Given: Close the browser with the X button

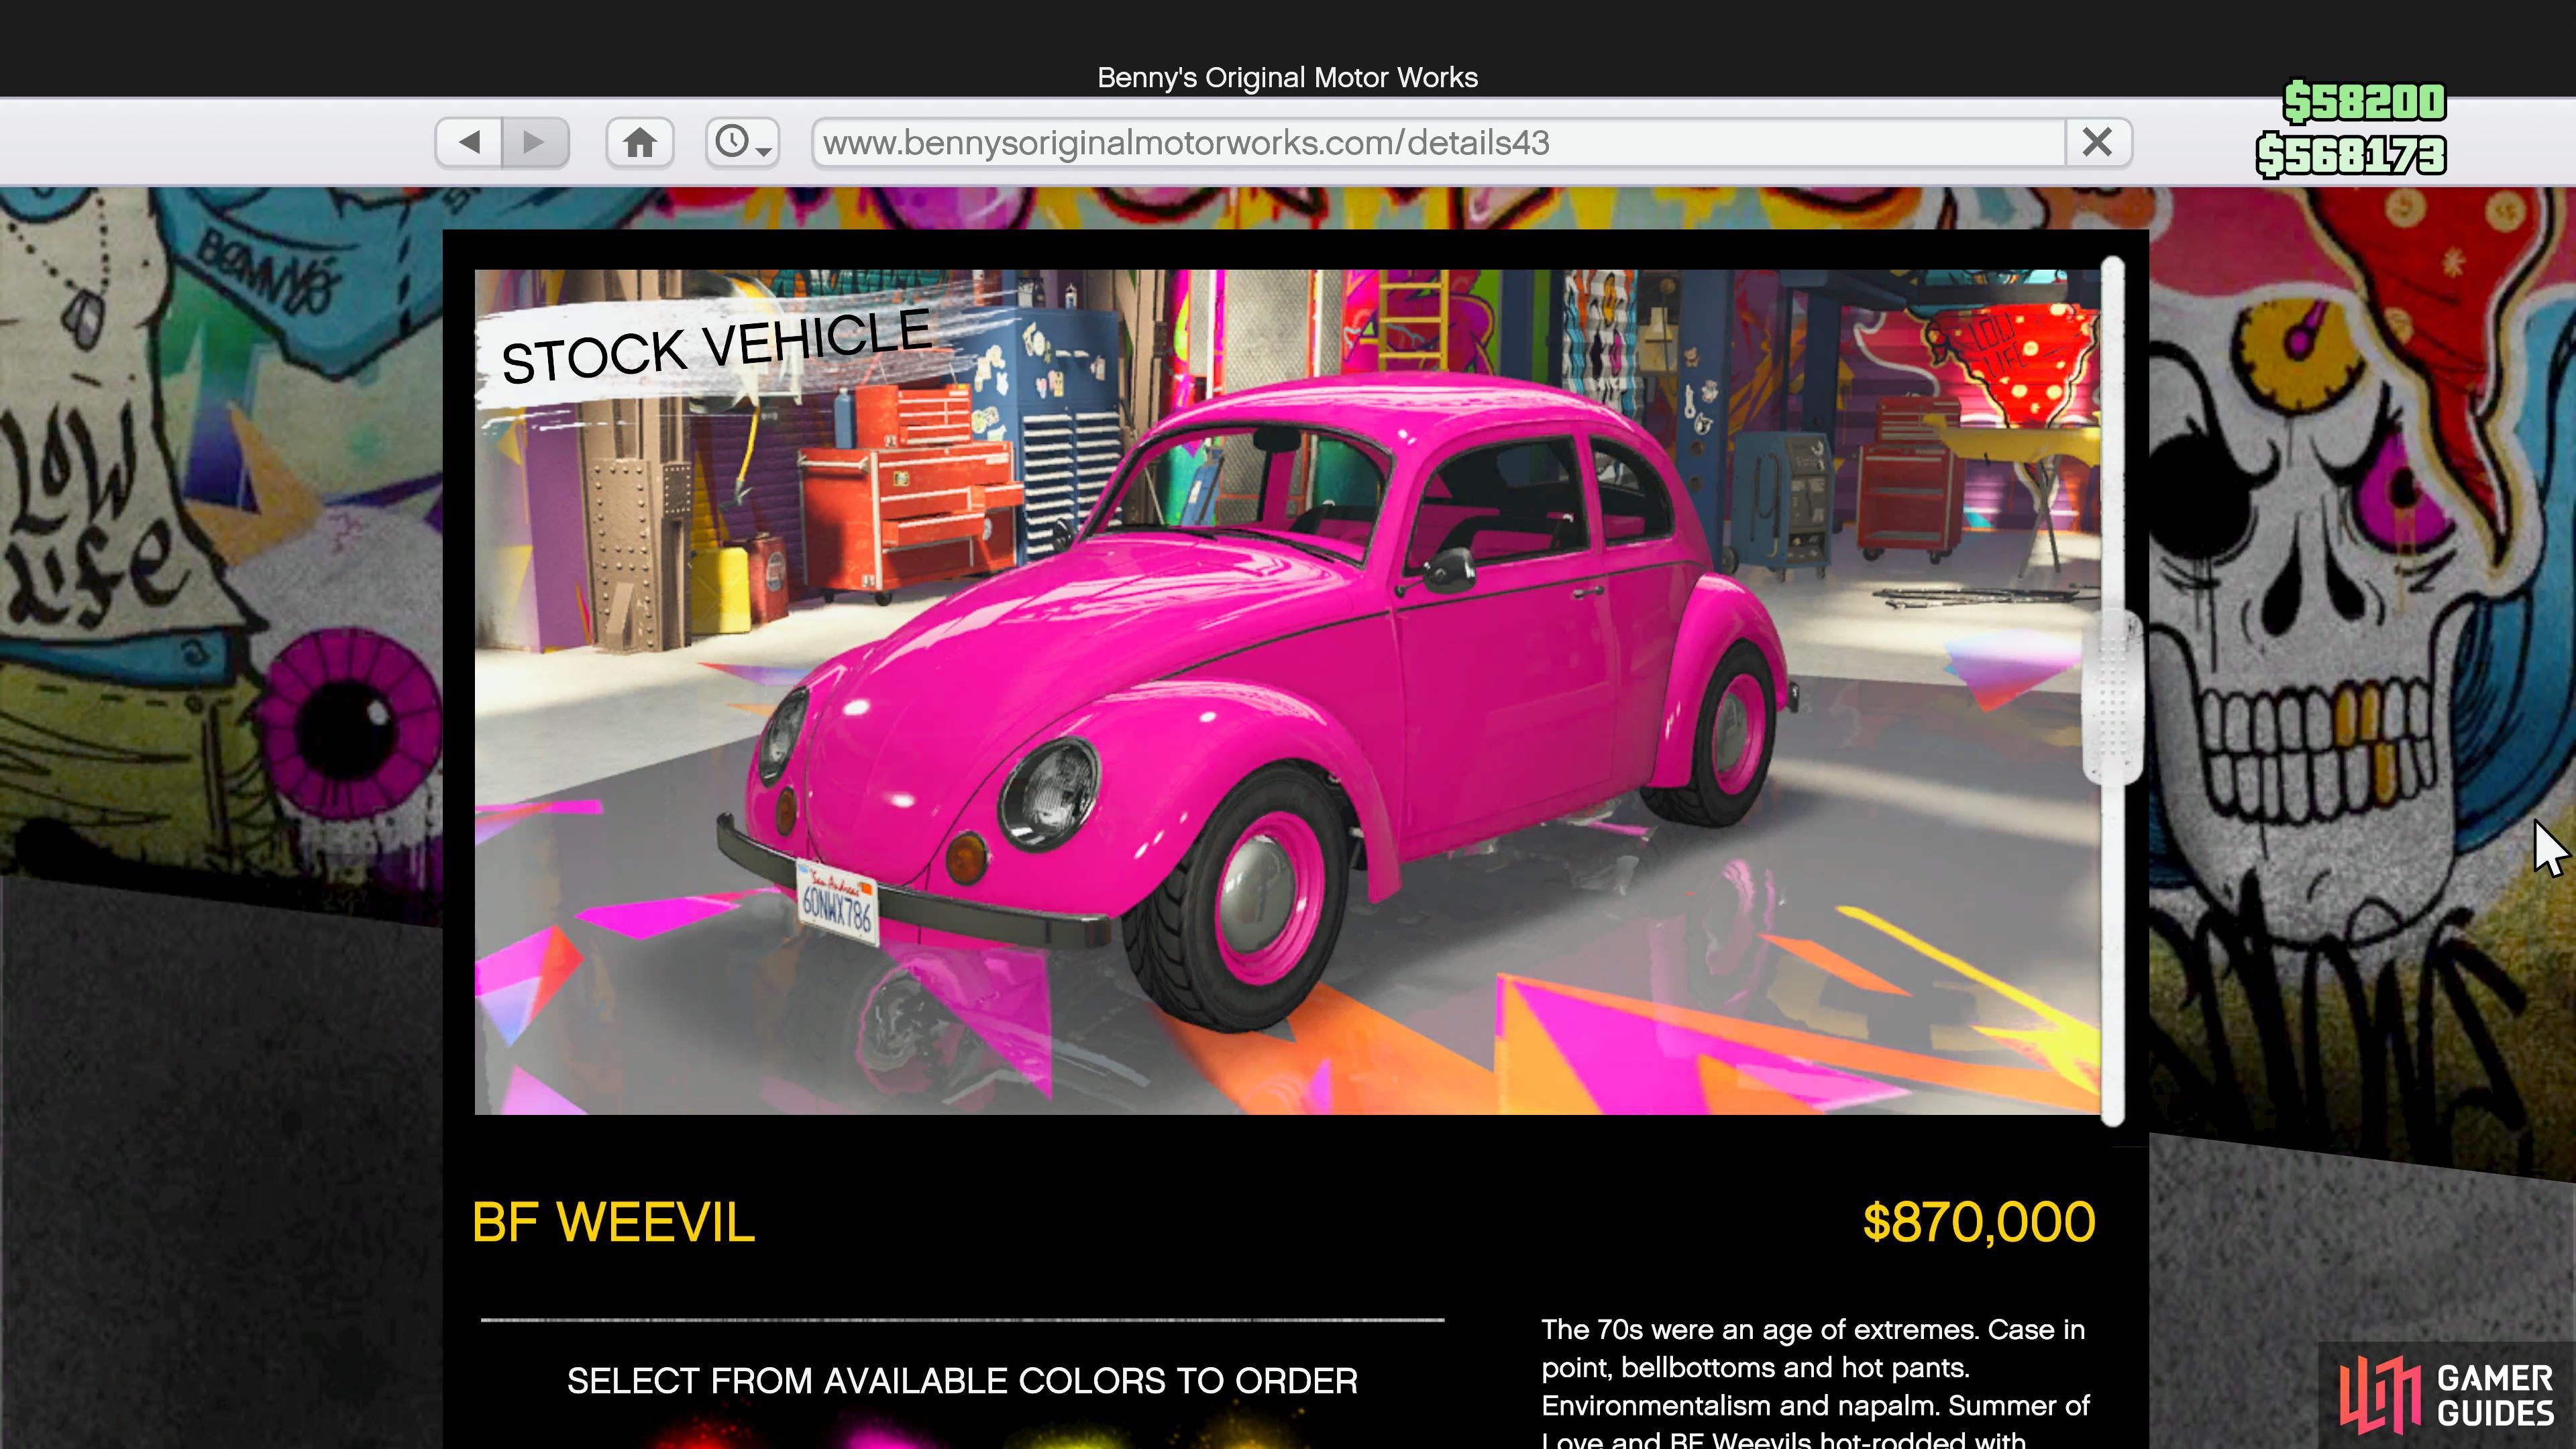Looking at the screenshot, I should coord(2098,142).
